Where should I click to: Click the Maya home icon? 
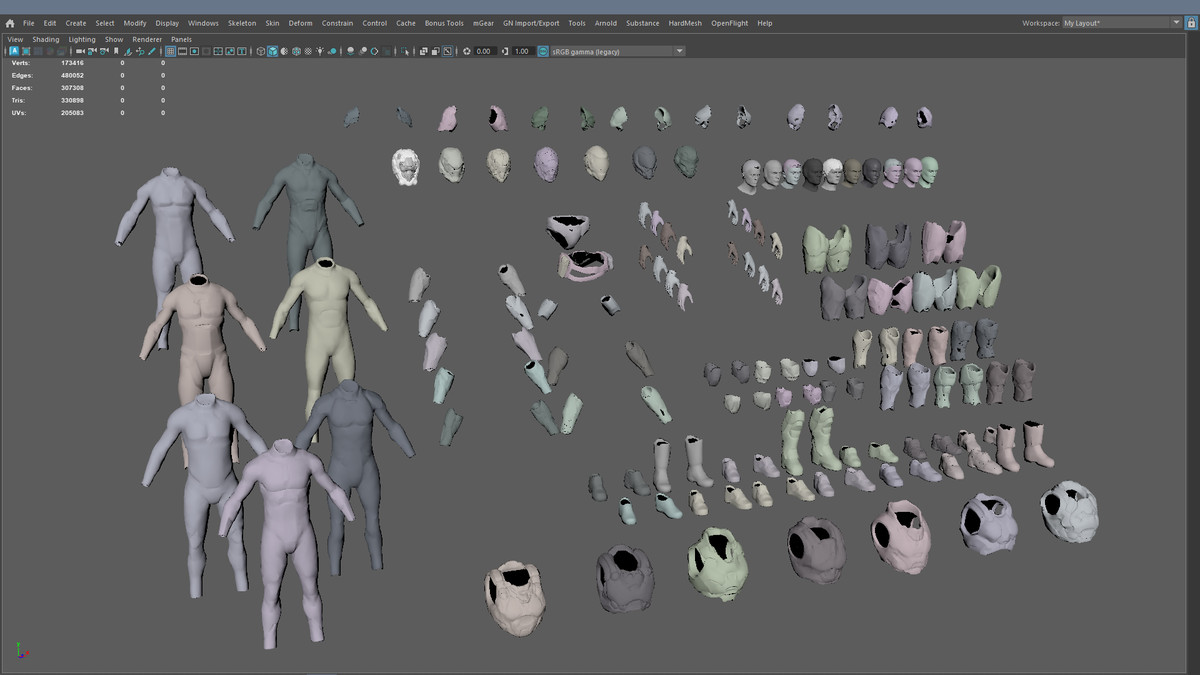coord(10,23)
